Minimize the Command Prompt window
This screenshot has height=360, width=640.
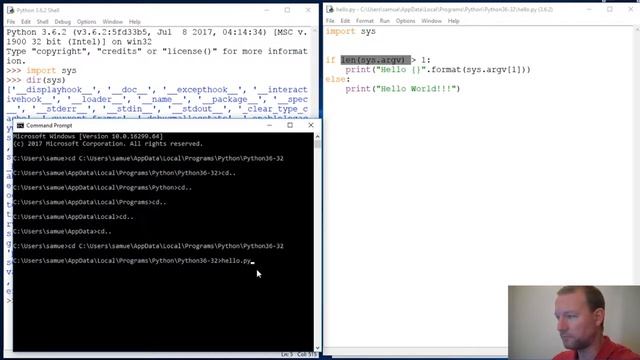pyautogui.click(x=269, y=125)
